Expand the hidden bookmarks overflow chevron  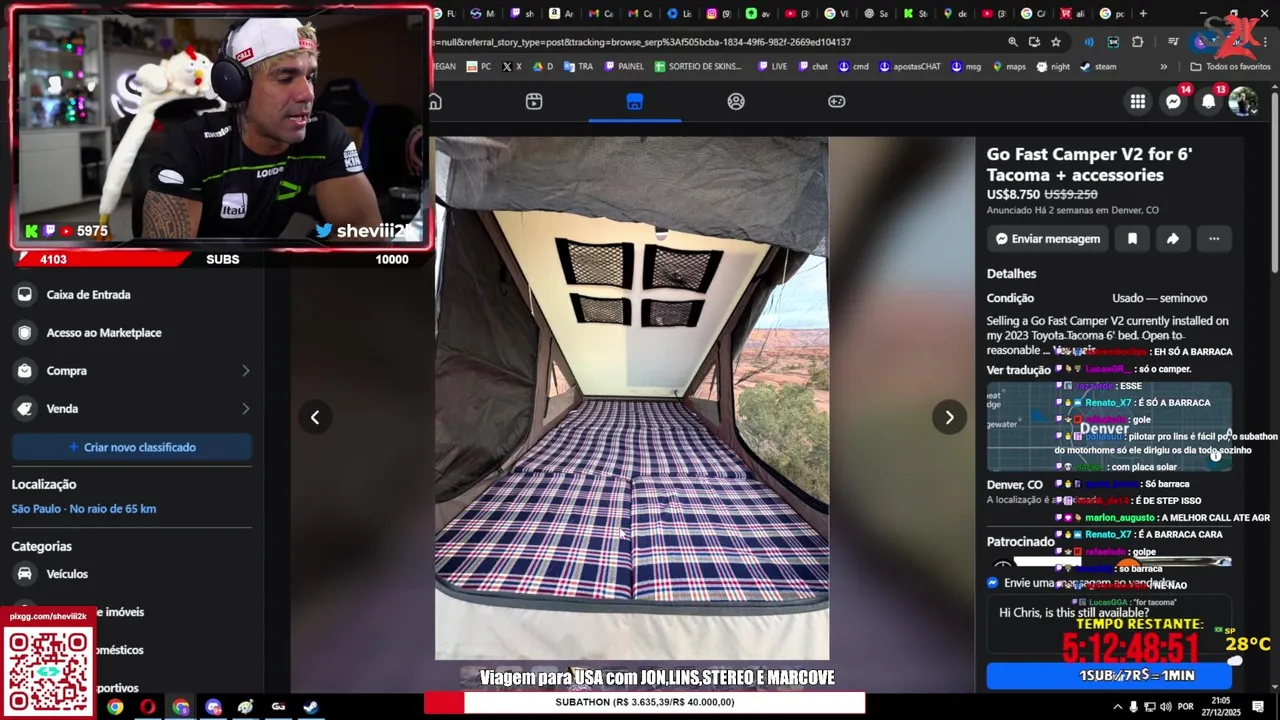click(x=1163, y=67)
